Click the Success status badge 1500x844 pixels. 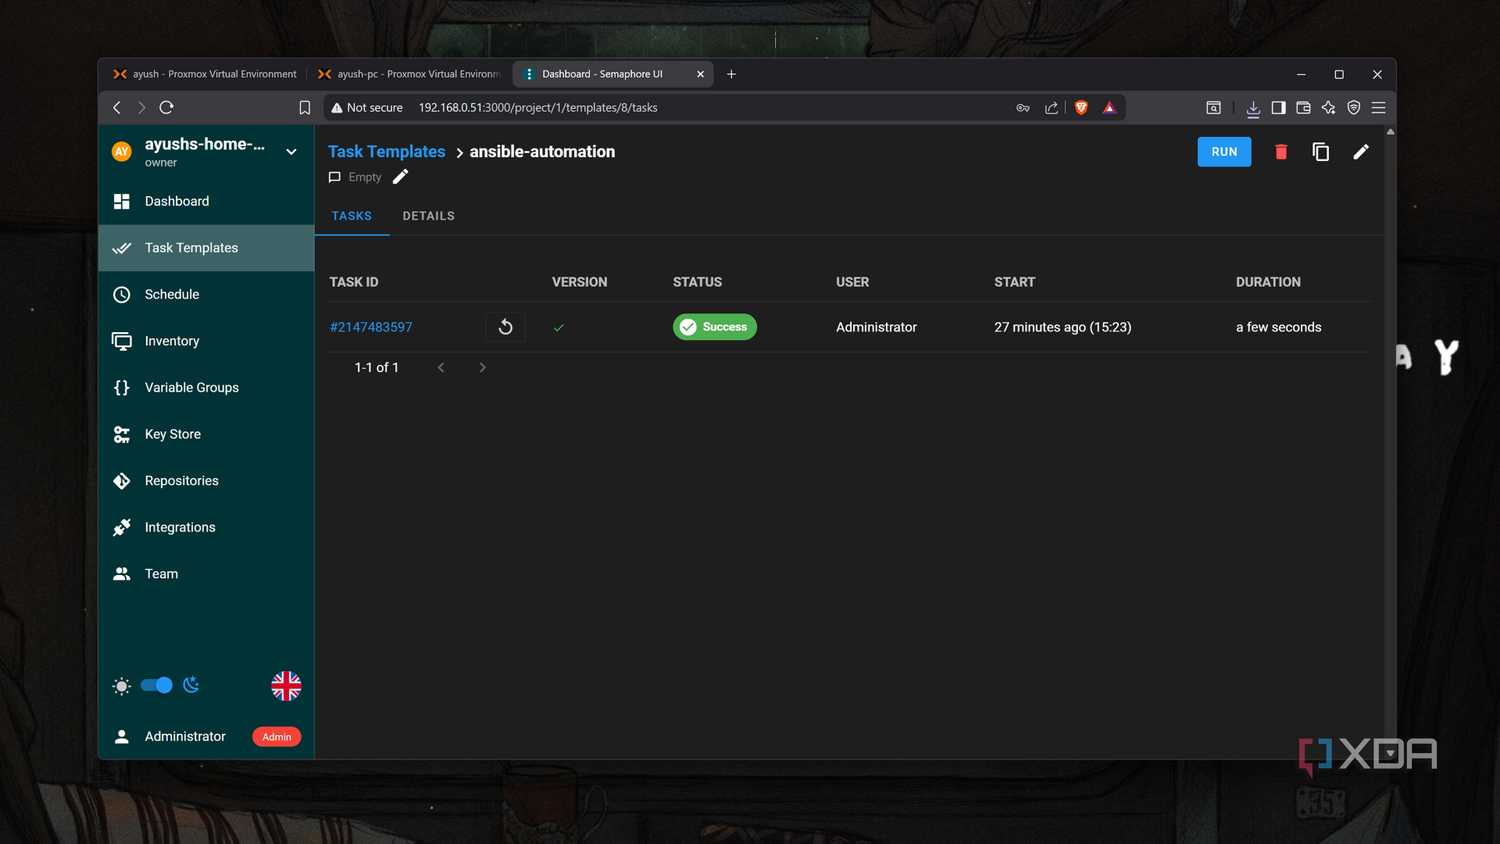tap(715, 327)
